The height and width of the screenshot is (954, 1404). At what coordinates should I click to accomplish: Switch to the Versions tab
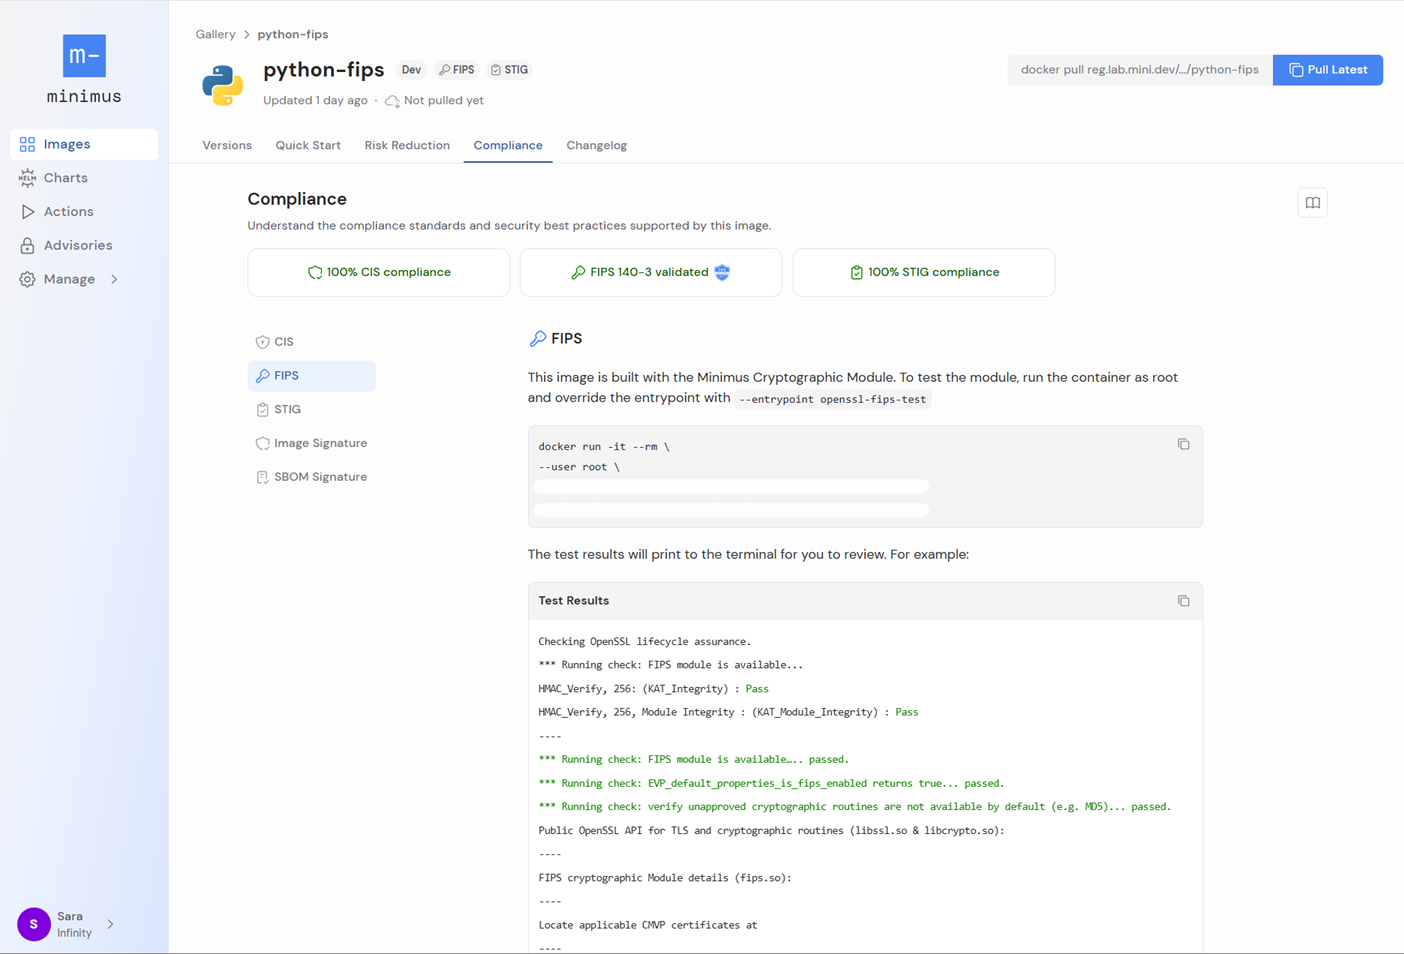[227, 145]
